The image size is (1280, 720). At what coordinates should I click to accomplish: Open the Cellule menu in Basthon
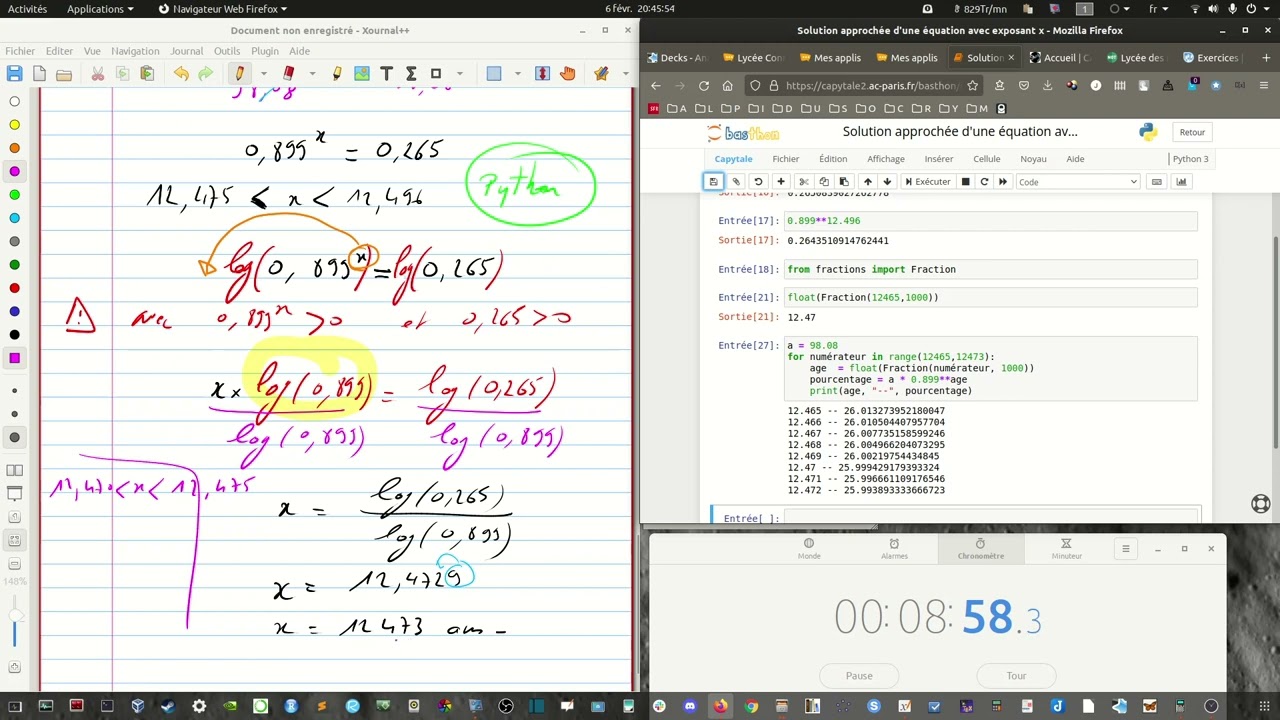pos(986,159)
